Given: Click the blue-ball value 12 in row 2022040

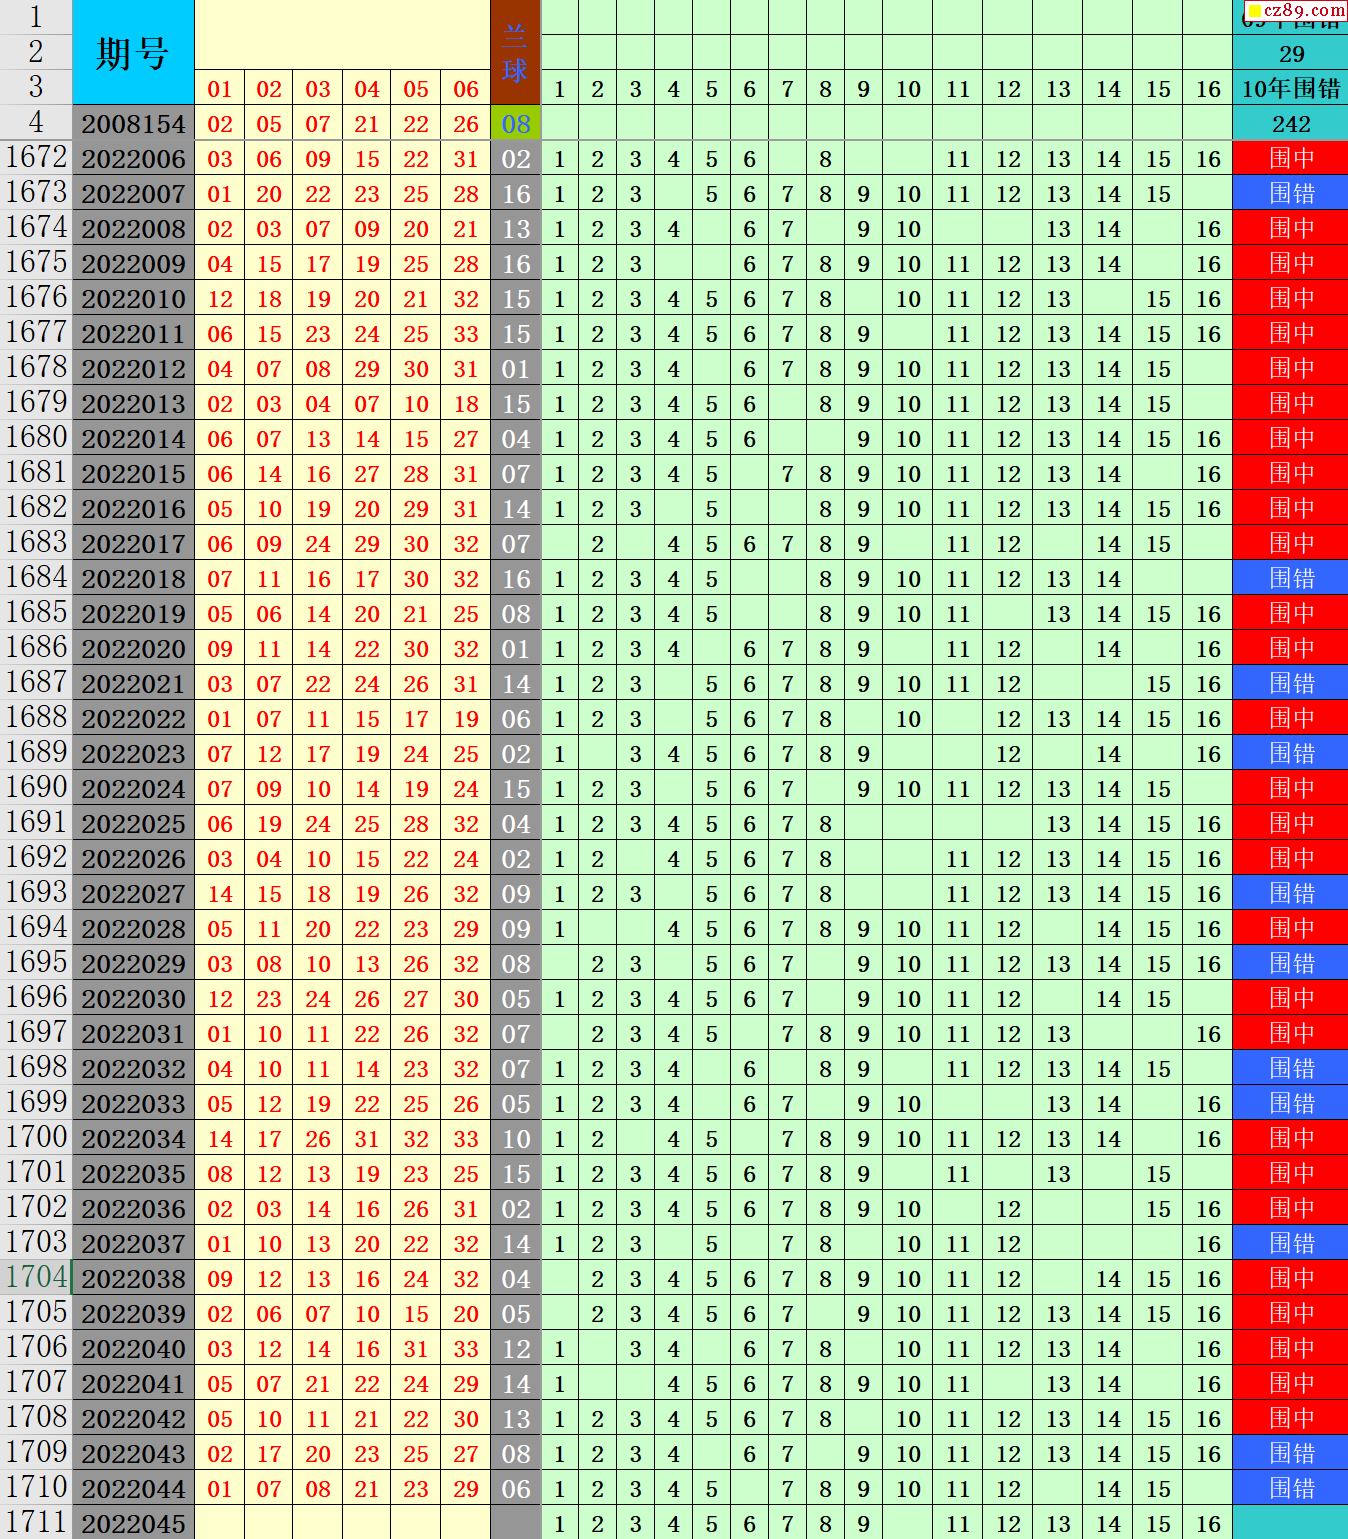Looking at the screenshot, I should [x=515, y=1349].
